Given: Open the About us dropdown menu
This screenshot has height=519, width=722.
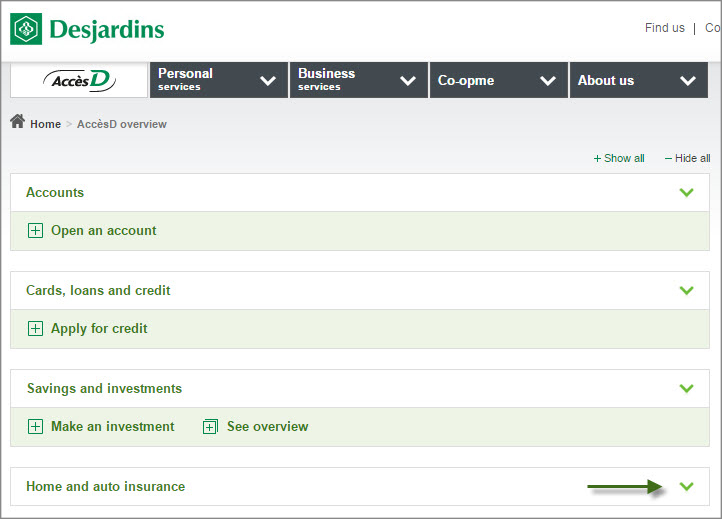Looking at the screenshot, I should tap(638, 80).
